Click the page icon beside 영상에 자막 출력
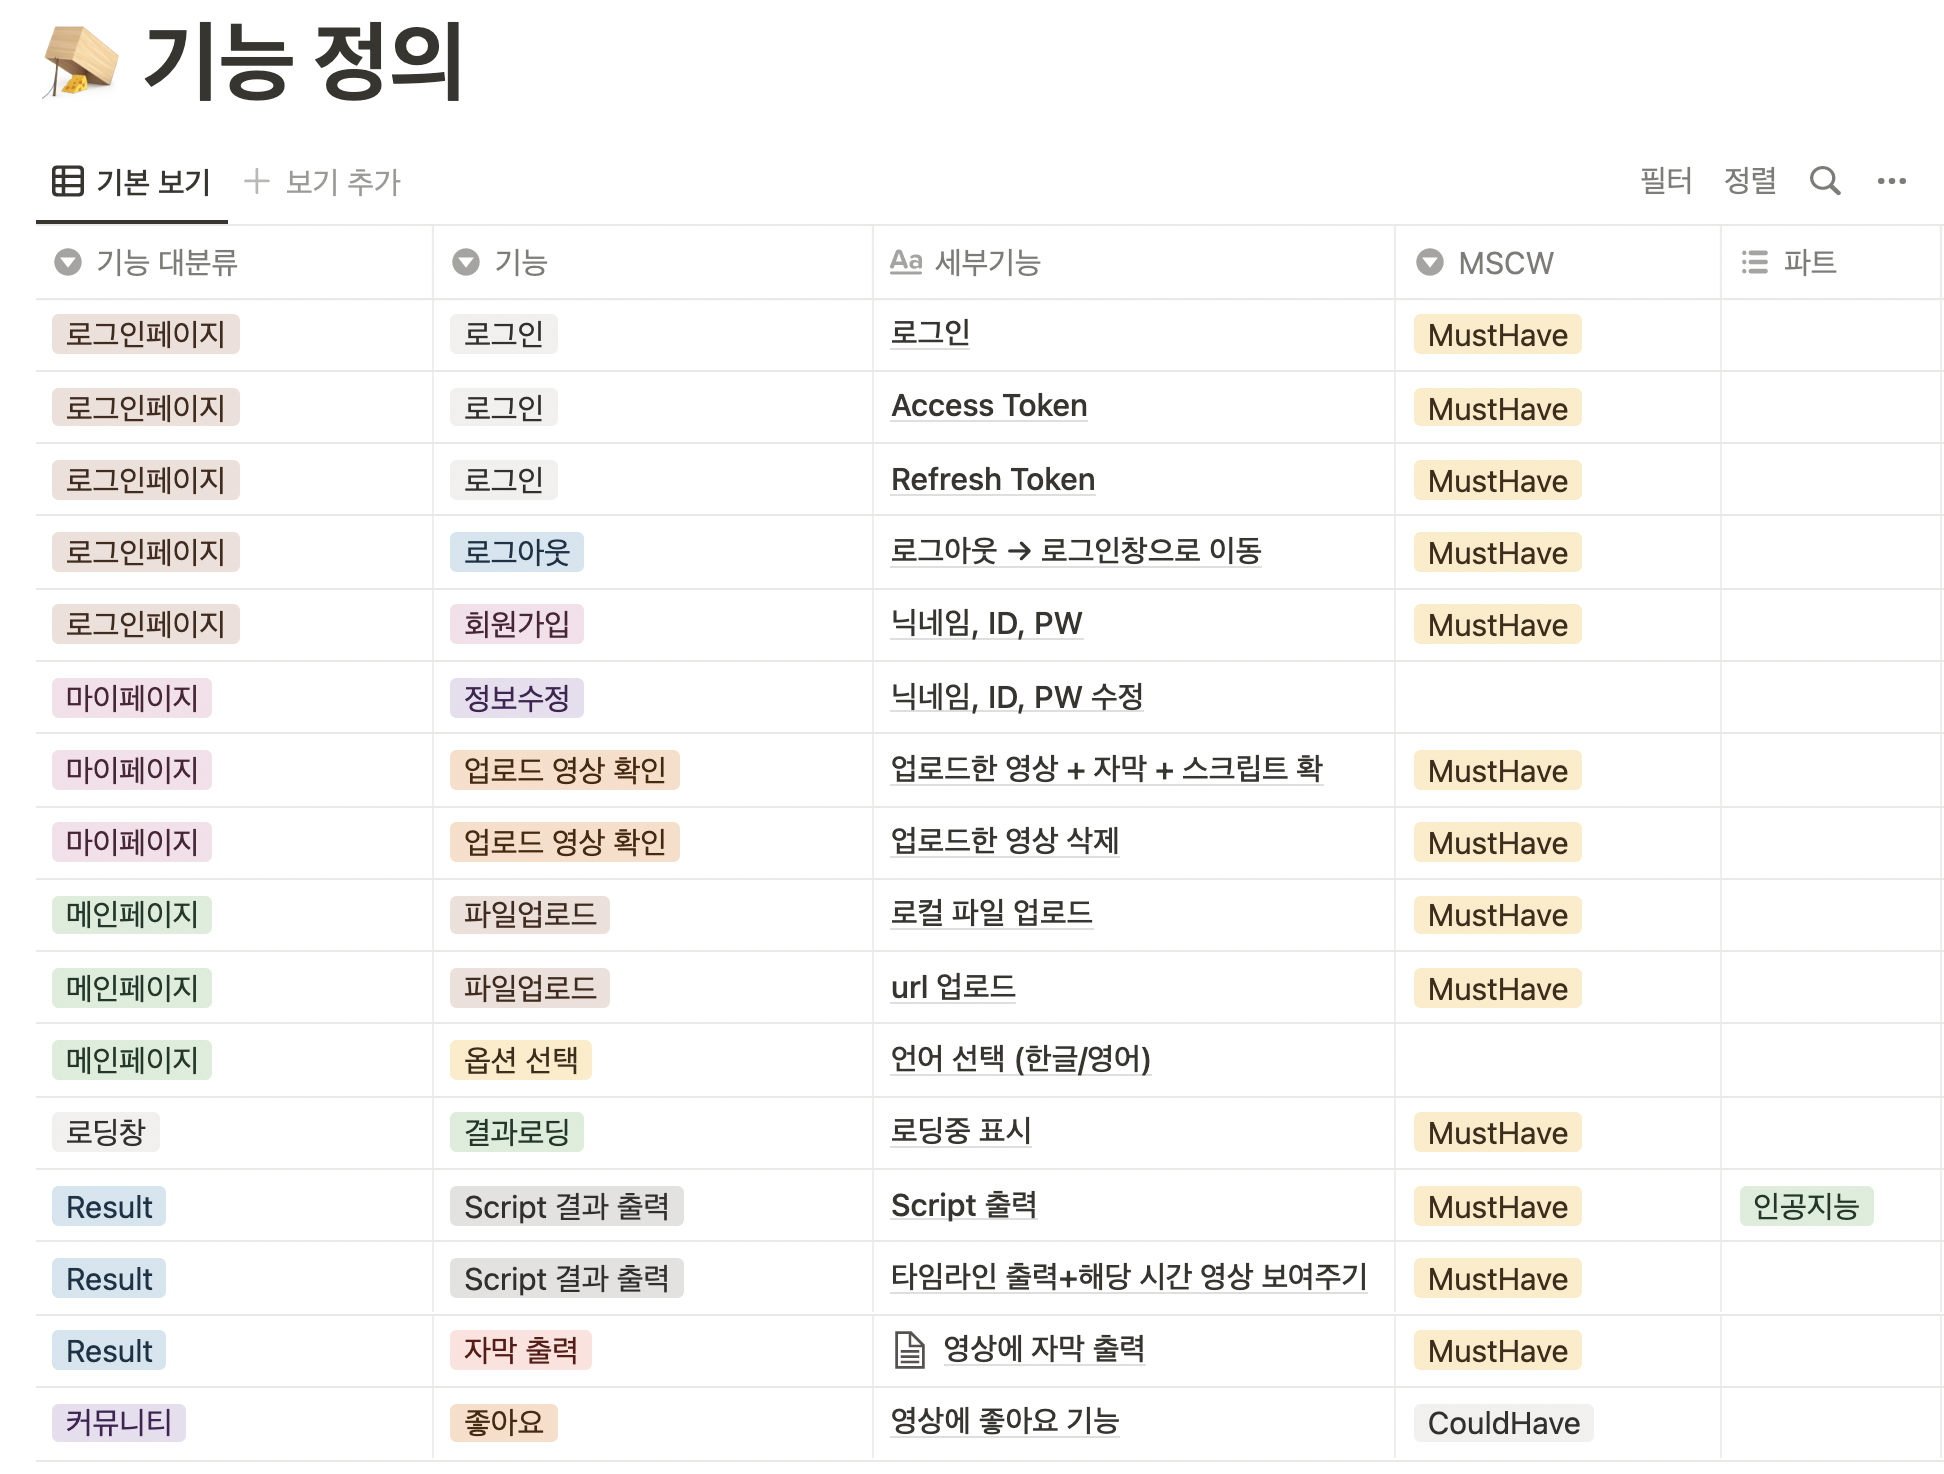The height and width of the screenshot is (1474, 1944). 908,1350
